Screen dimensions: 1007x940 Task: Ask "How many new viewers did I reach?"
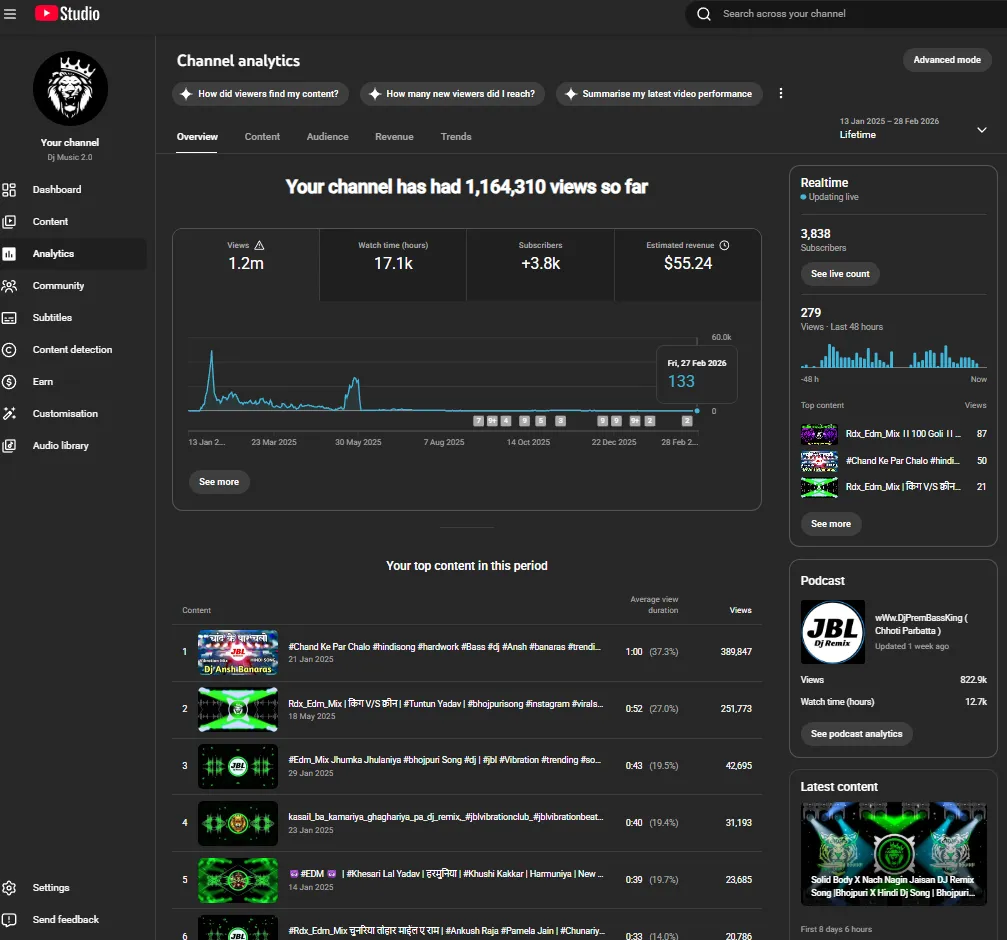[x=452, y=94]
